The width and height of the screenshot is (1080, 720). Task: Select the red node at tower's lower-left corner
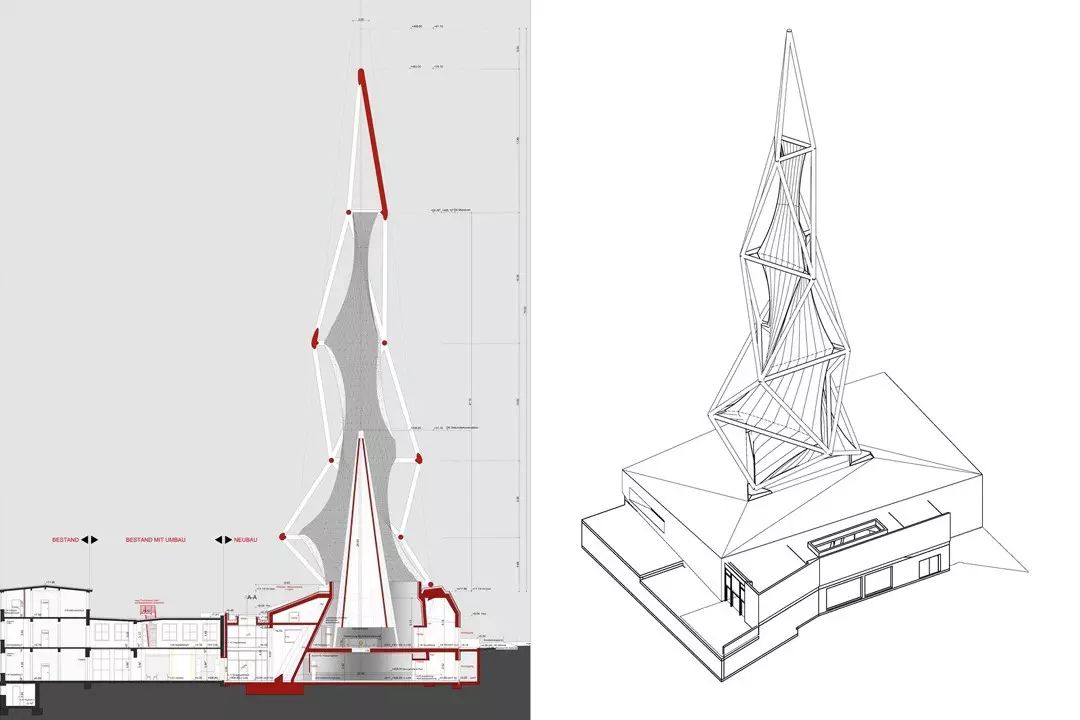(x=284, y=538)
